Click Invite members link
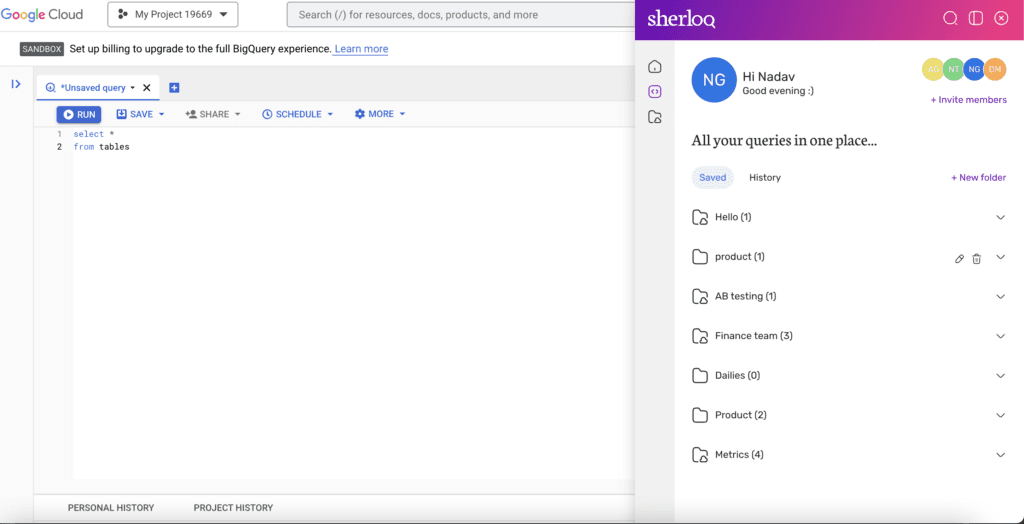Viewport: 1024px width, 524px height. coord(968,100)
